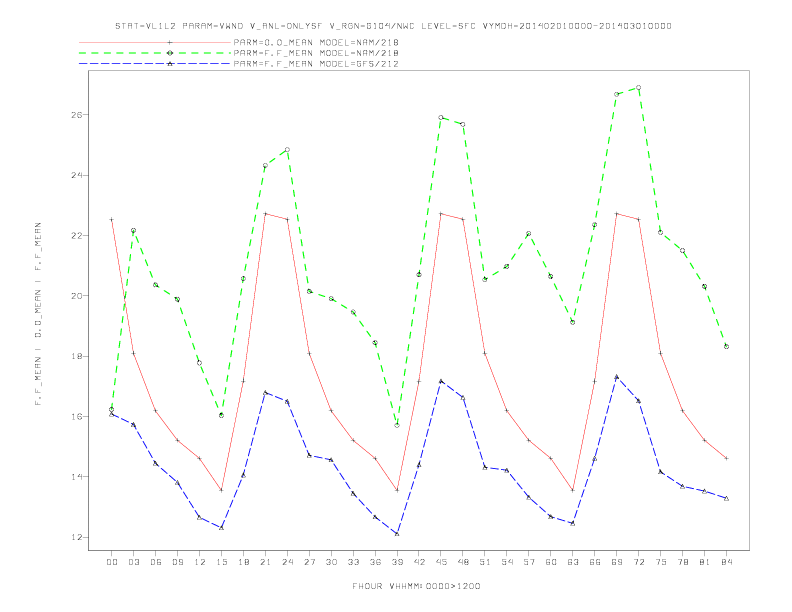Click y-axis tick label 22
The height and width of the screenshot is (612, 792).
coord(76,235)
